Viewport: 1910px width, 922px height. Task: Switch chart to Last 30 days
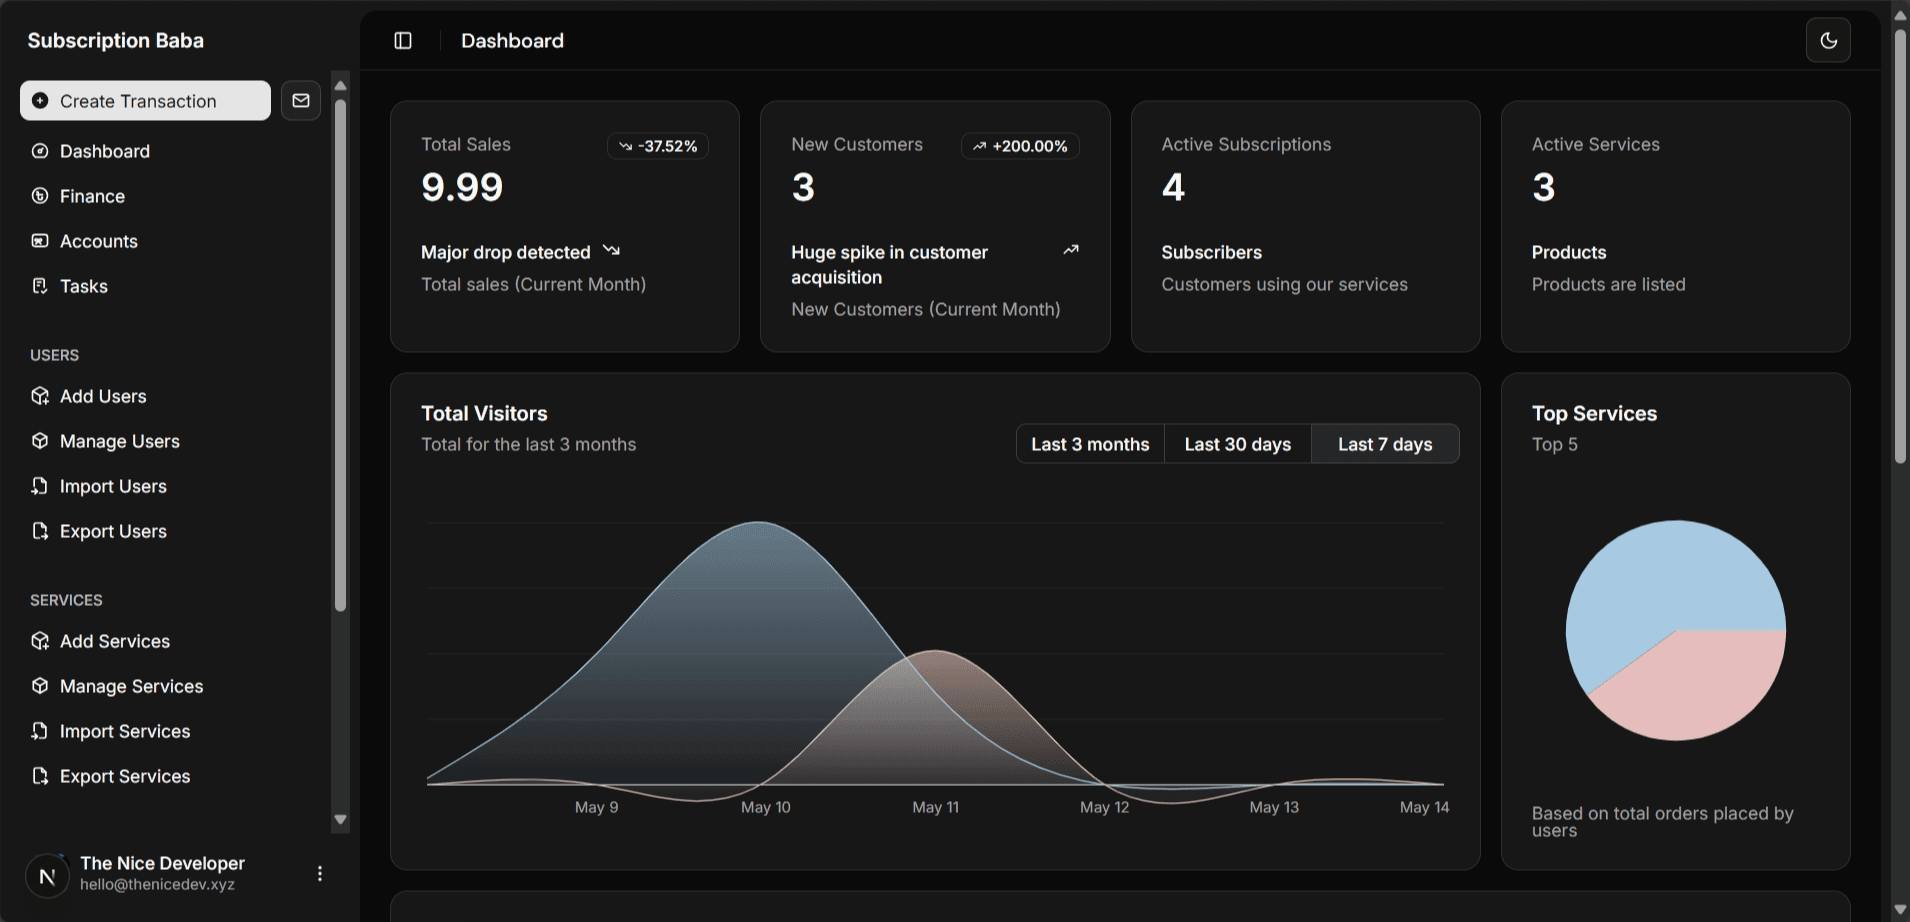pyautogui.click(x=1237, y=444)
